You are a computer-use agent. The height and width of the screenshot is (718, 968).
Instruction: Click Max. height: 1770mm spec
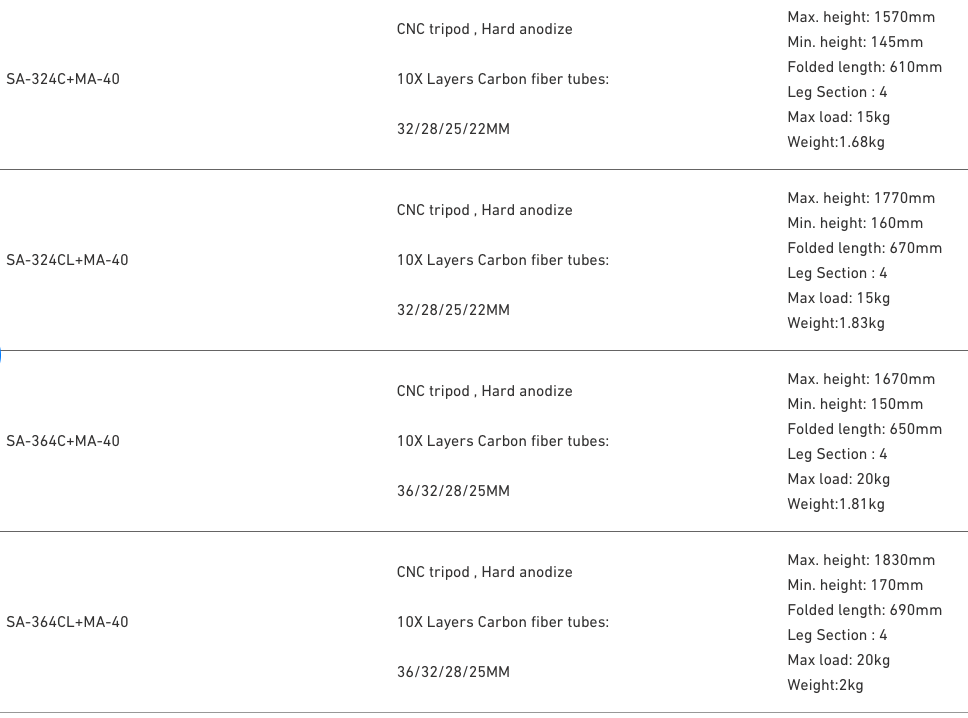(861, 198)
